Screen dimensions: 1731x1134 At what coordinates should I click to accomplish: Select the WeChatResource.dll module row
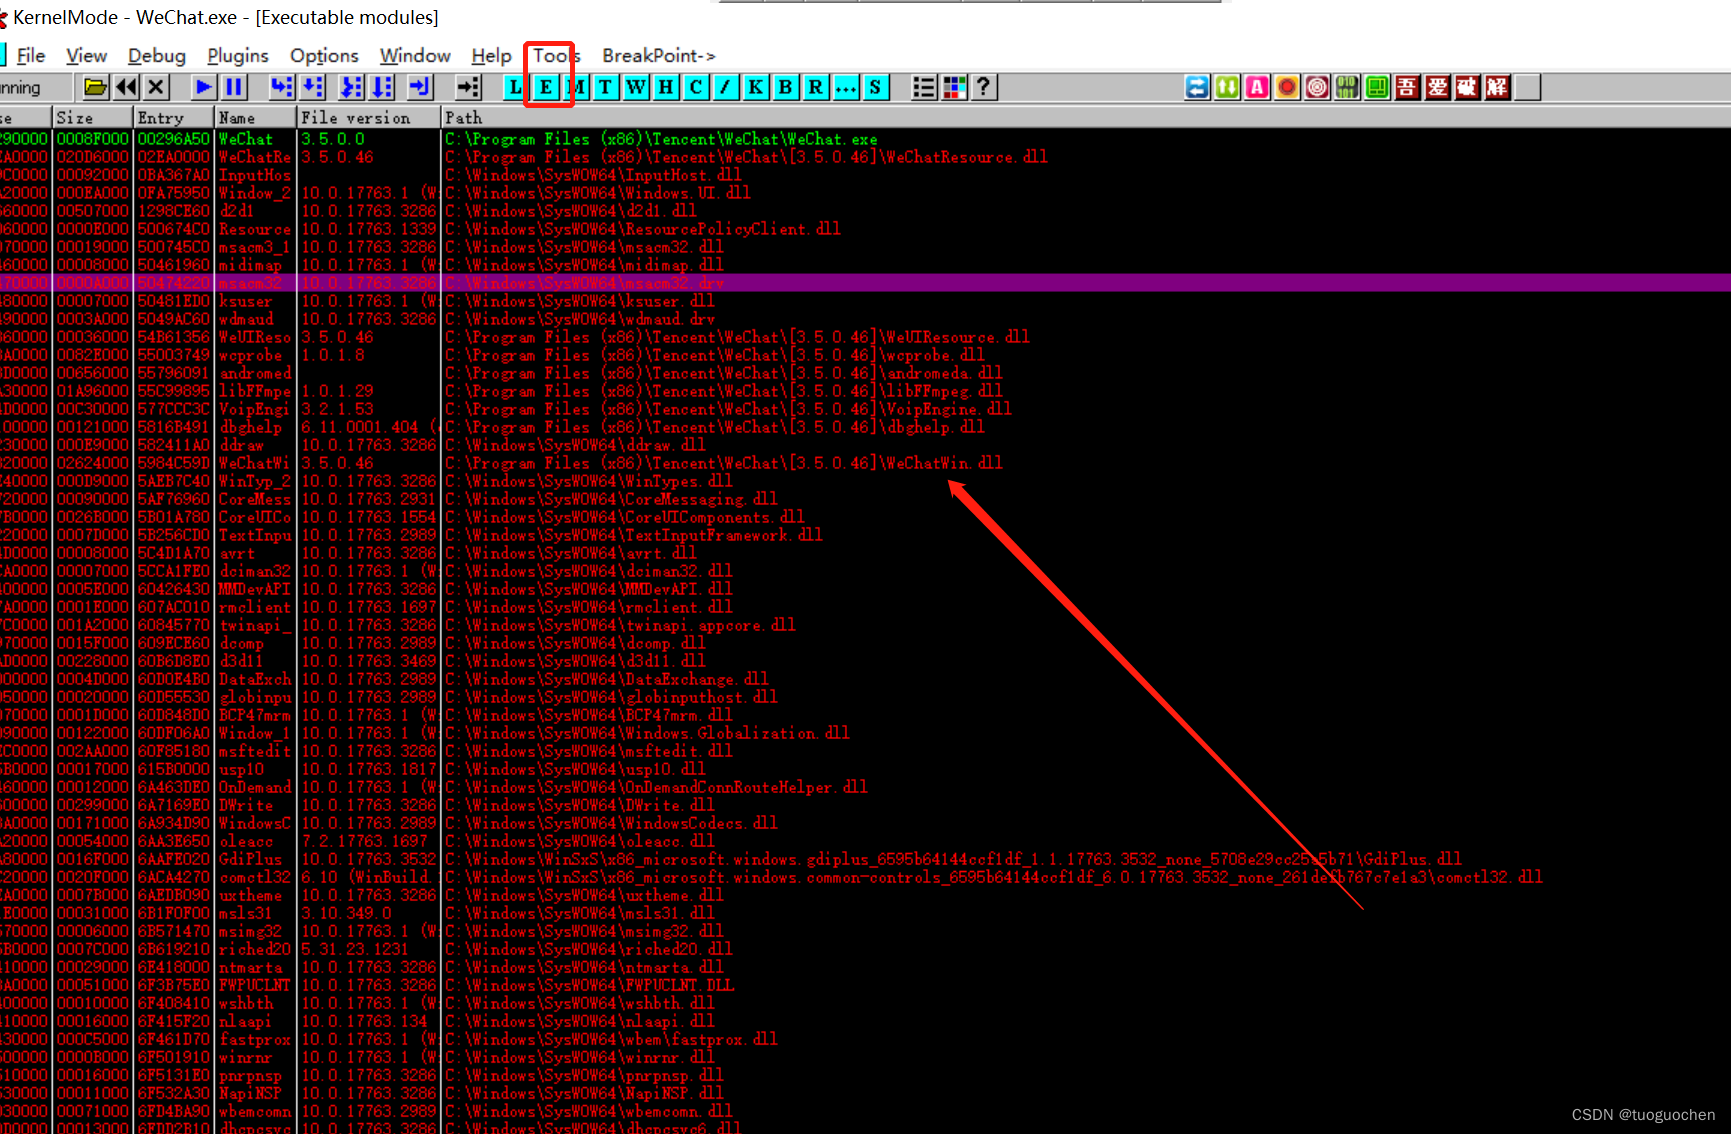(865, 157)
